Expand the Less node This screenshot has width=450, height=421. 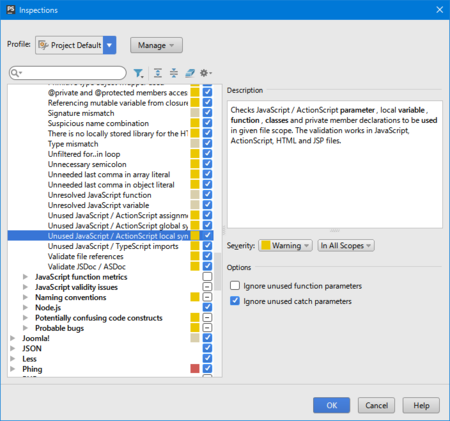[13, 359]
